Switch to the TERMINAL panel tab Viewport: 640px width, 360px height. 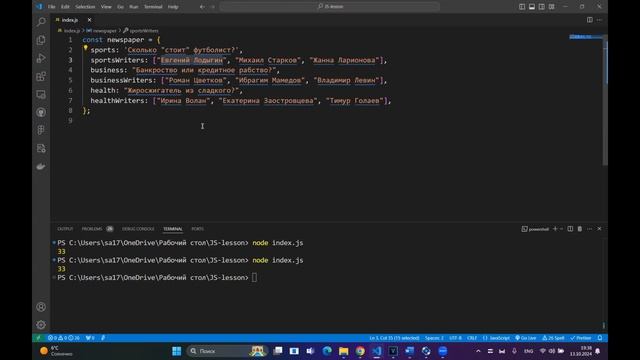pyautogui.click(x=173, y=229)
